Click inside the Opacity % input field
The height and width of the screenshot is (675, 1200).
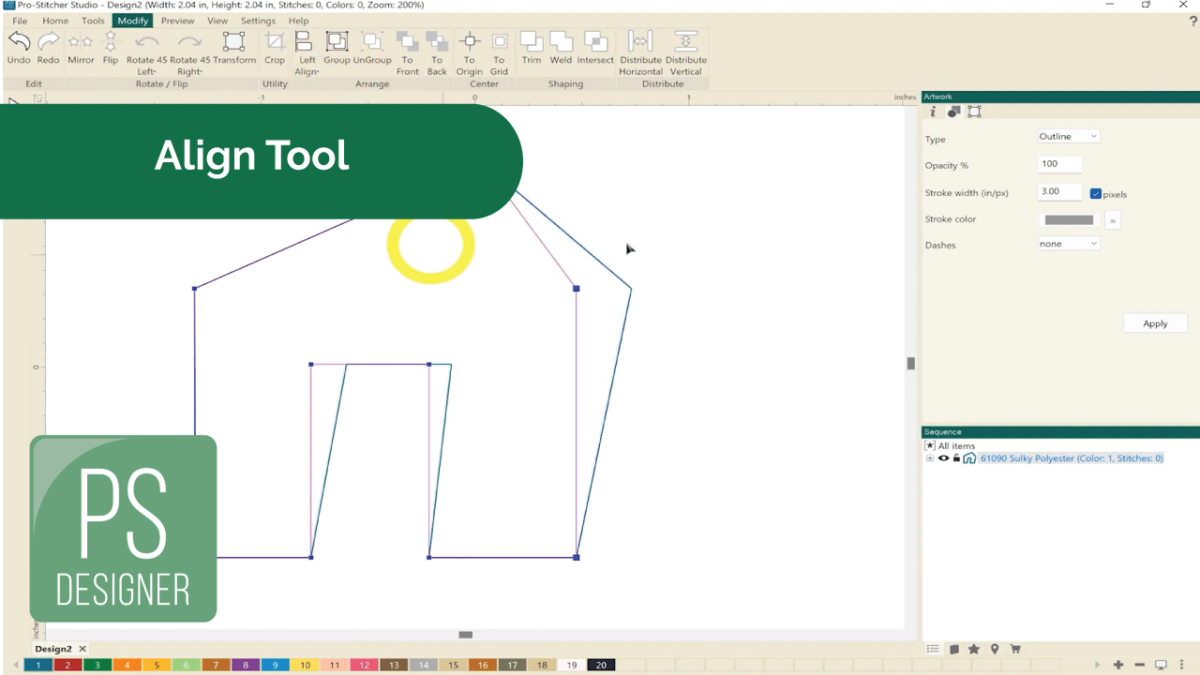pos(1060,164)
